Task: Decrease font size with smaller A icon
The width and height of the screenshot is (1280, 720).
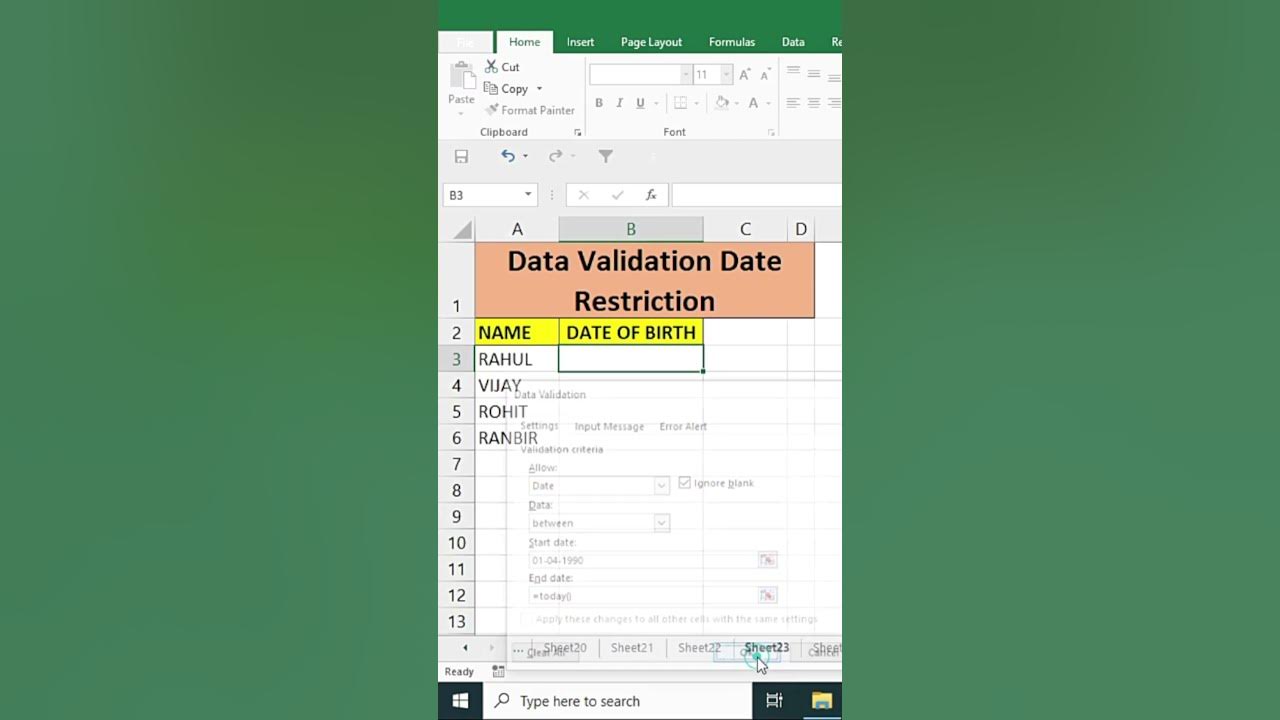Action: (765, 75)
